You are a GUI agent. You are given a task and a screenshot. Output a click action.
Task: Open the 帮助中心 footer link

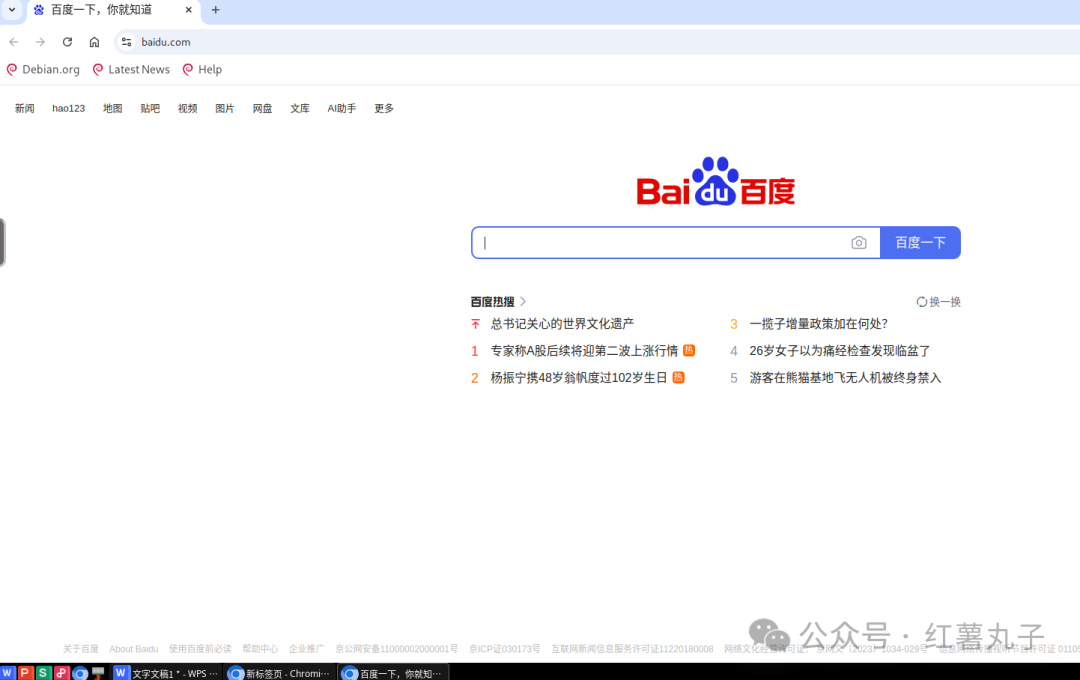coord(260,649)
